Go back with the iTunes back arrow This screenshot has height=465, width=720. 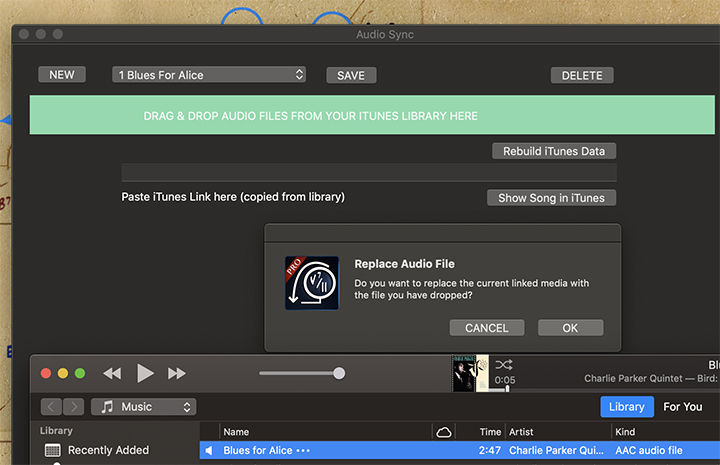coord(50,407)
